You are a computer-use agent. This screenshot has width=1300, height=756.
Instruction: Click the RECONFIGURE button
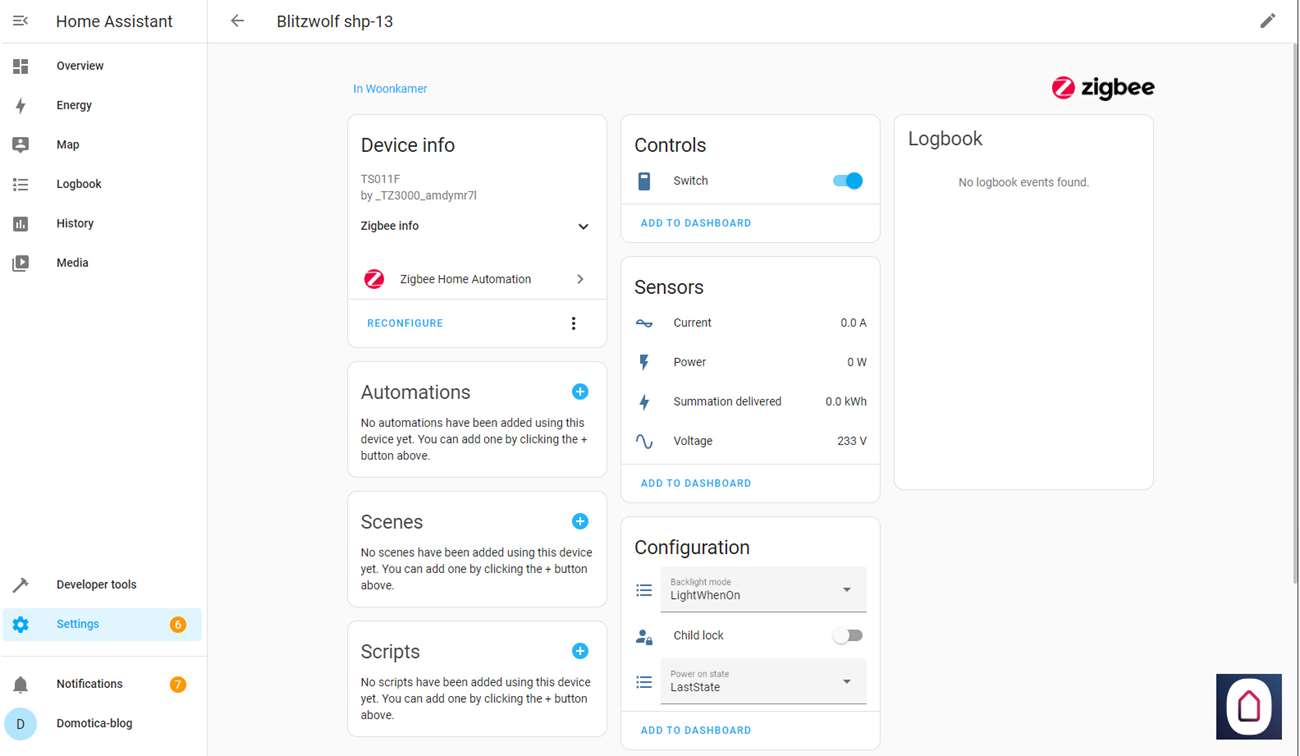tap(405, 323)
